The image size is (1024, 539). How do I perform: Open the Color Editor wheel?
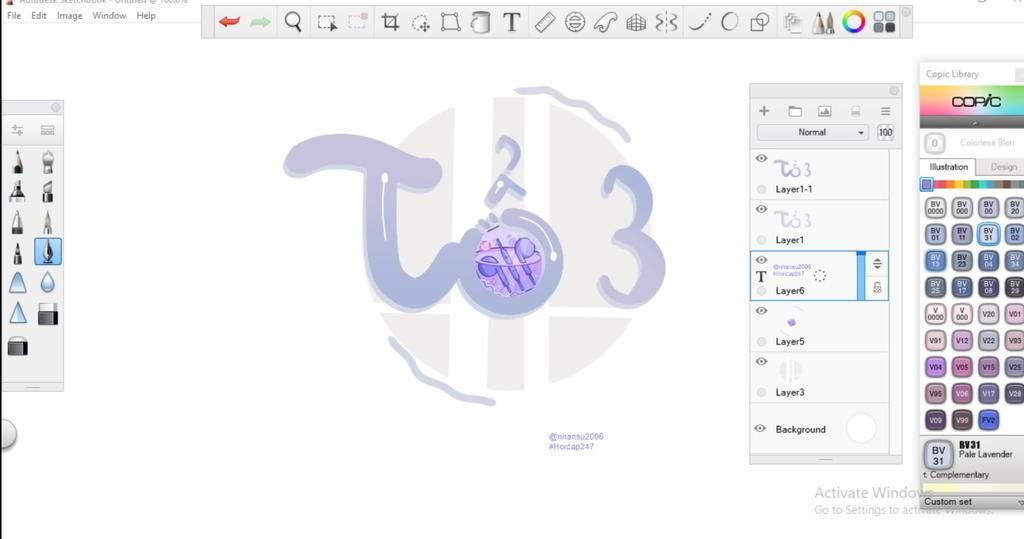click(854, 22)
